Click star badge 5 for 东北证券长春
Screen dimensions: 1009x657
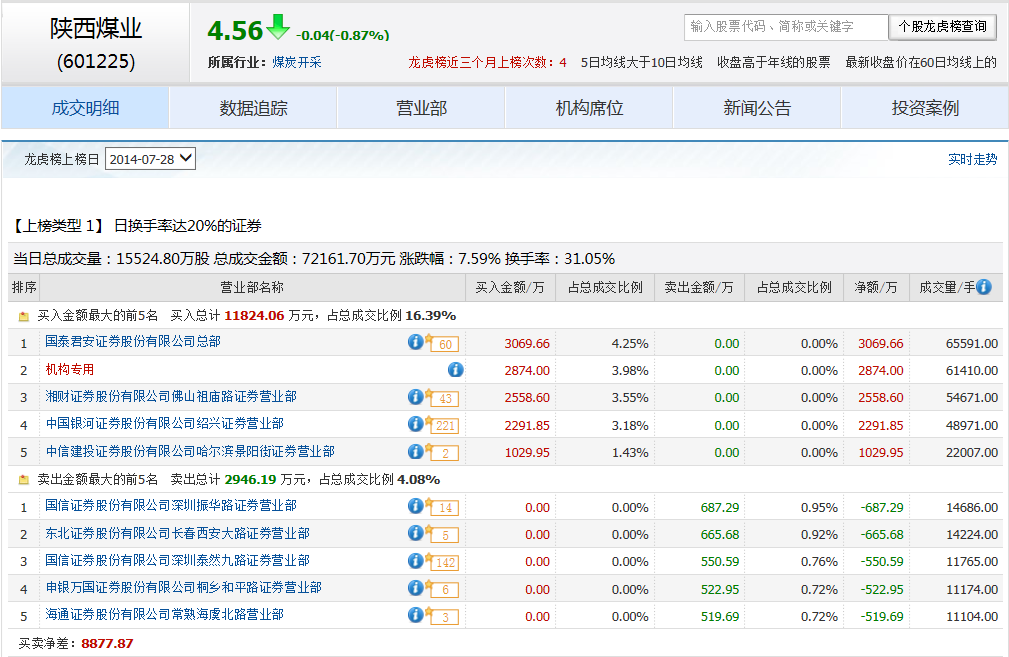coord(442,534)
